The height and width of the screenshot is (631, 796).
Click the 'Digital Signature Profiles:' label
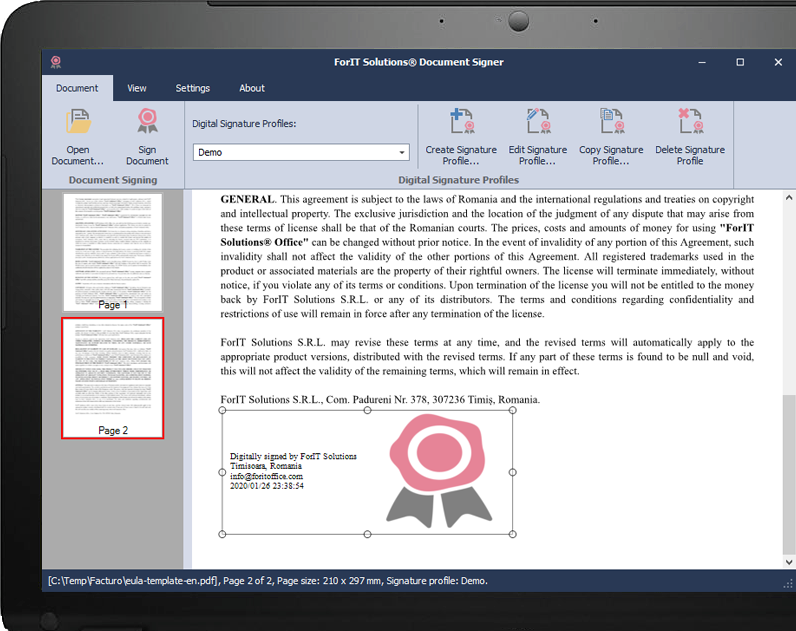point(244,124)
